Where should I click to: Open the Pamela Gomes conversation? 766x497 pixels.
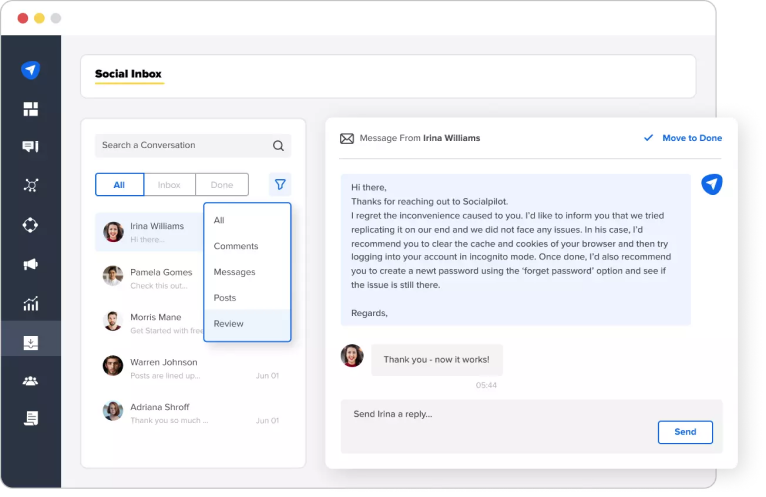pos(149,278)
